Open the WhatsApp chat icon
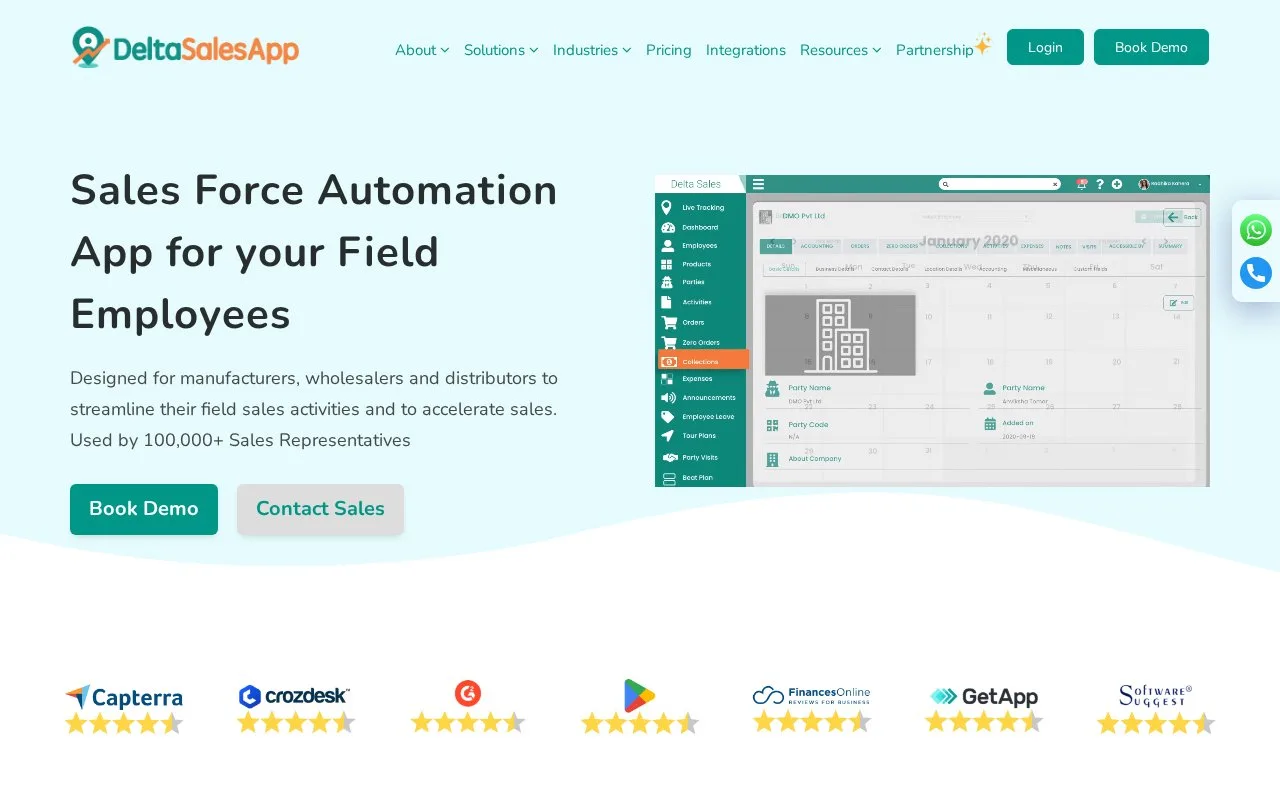Viewport: 1280px width, 800px height. [x=1256, y=230]
